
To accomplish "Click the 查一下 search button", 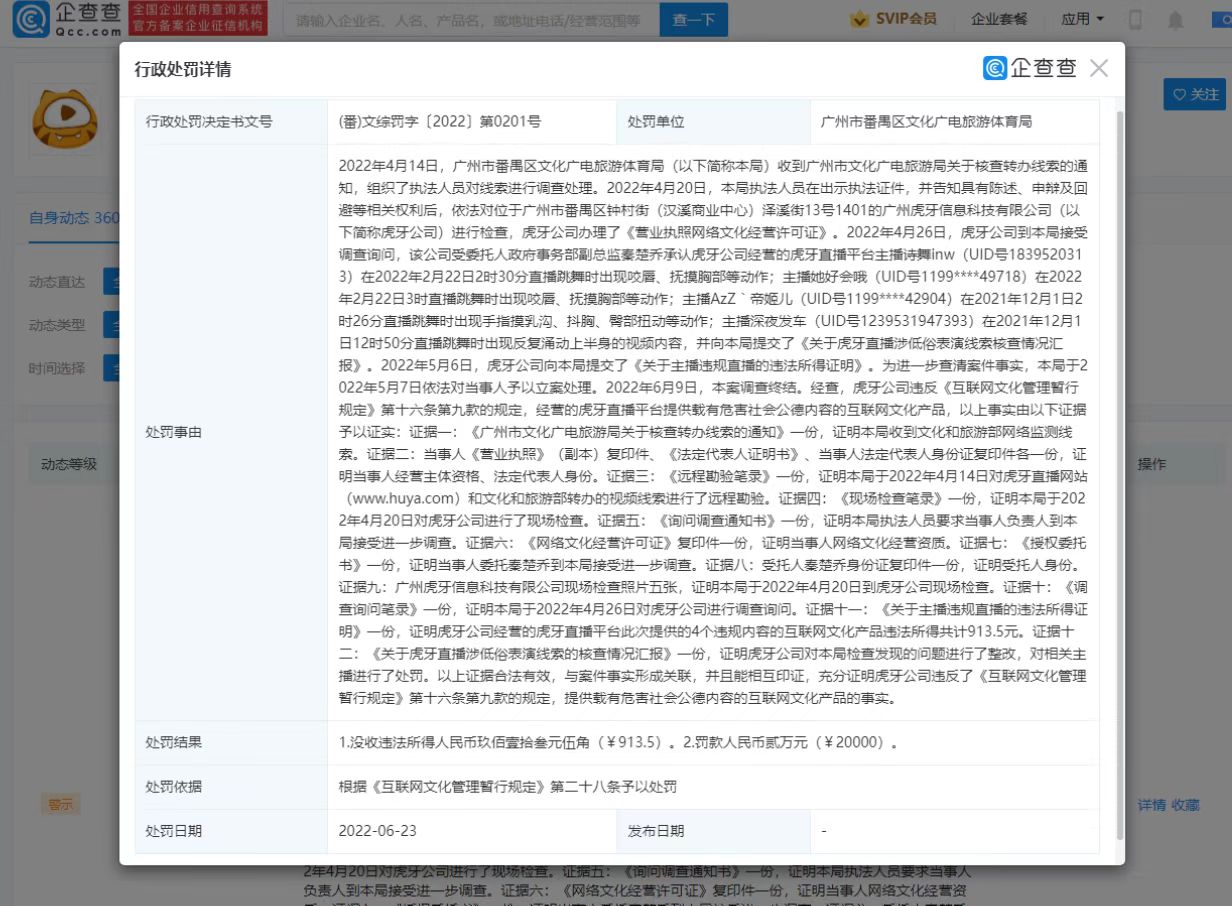I will pyautogui.click(x=694, y=19).
